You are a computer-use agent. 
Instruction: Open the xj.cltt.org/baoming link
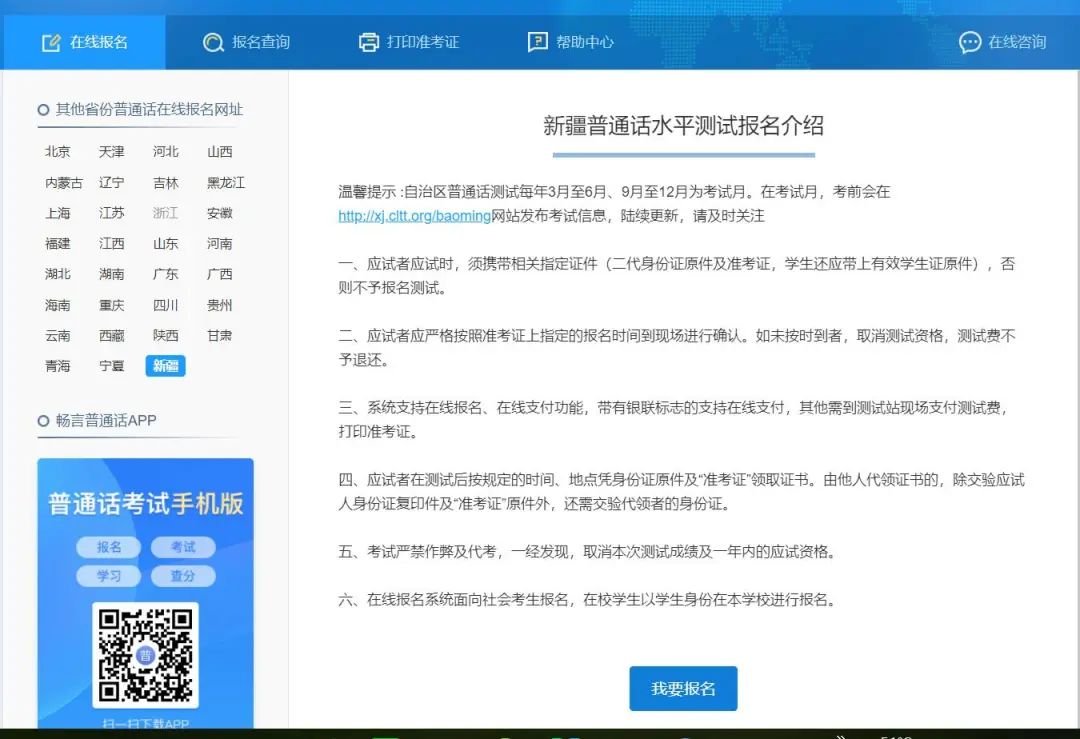pyautogui.click(x=414, y=216)
